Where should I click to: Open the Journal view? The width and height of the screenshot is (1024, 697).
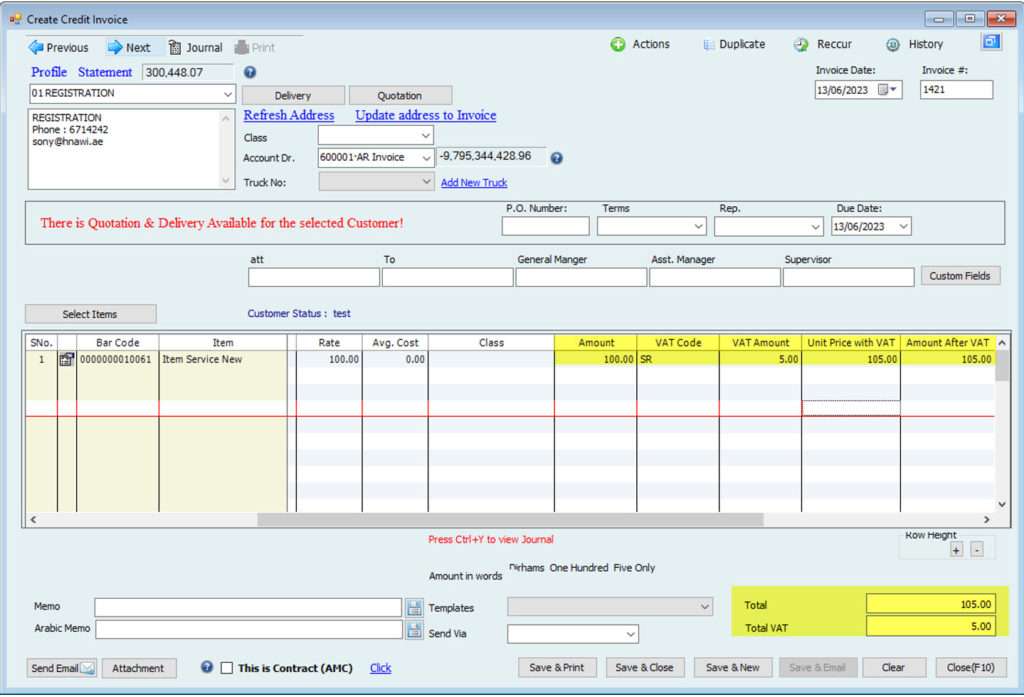click(195, 47)
